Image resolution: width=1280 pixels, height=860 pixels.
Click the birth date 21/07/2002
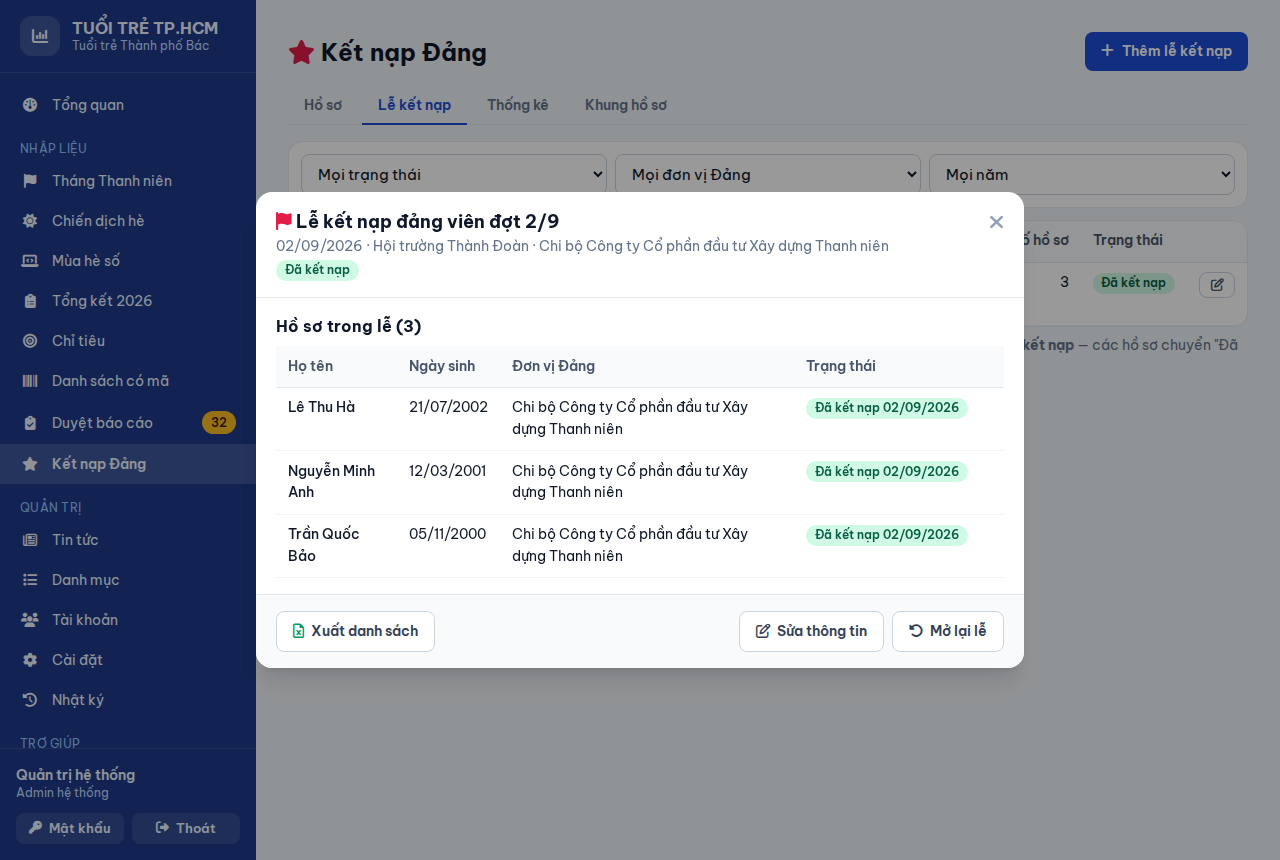click(448, 407)
